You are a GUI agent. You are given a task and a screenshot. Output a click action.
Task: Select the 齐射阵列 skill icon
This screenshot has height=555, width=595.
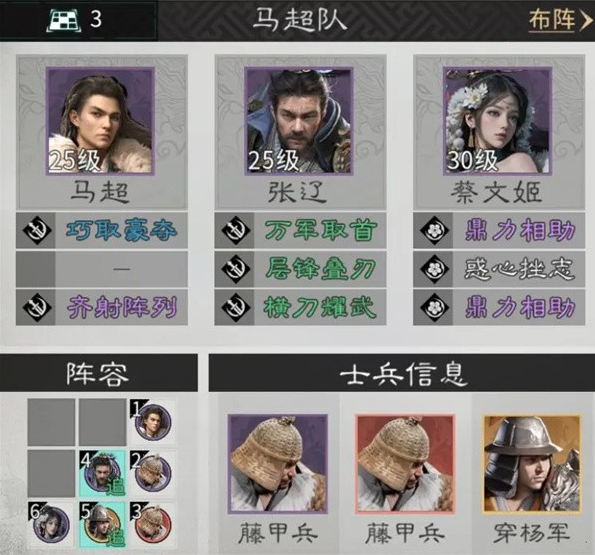pos(36,307)
